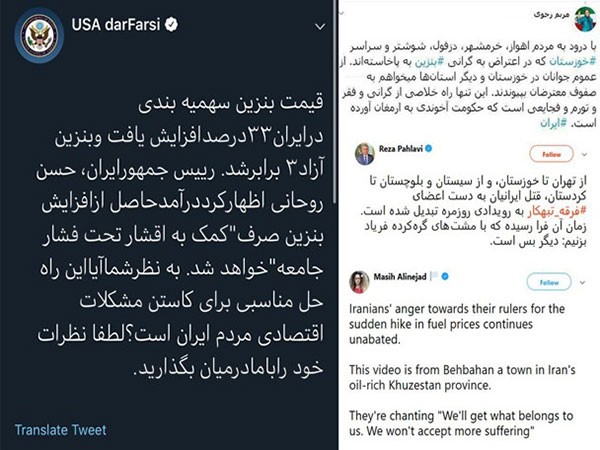The height and width of the screenshot is (450, 600).
Task: Open the #خوزستان hashtag link
Action: [573, 61]
